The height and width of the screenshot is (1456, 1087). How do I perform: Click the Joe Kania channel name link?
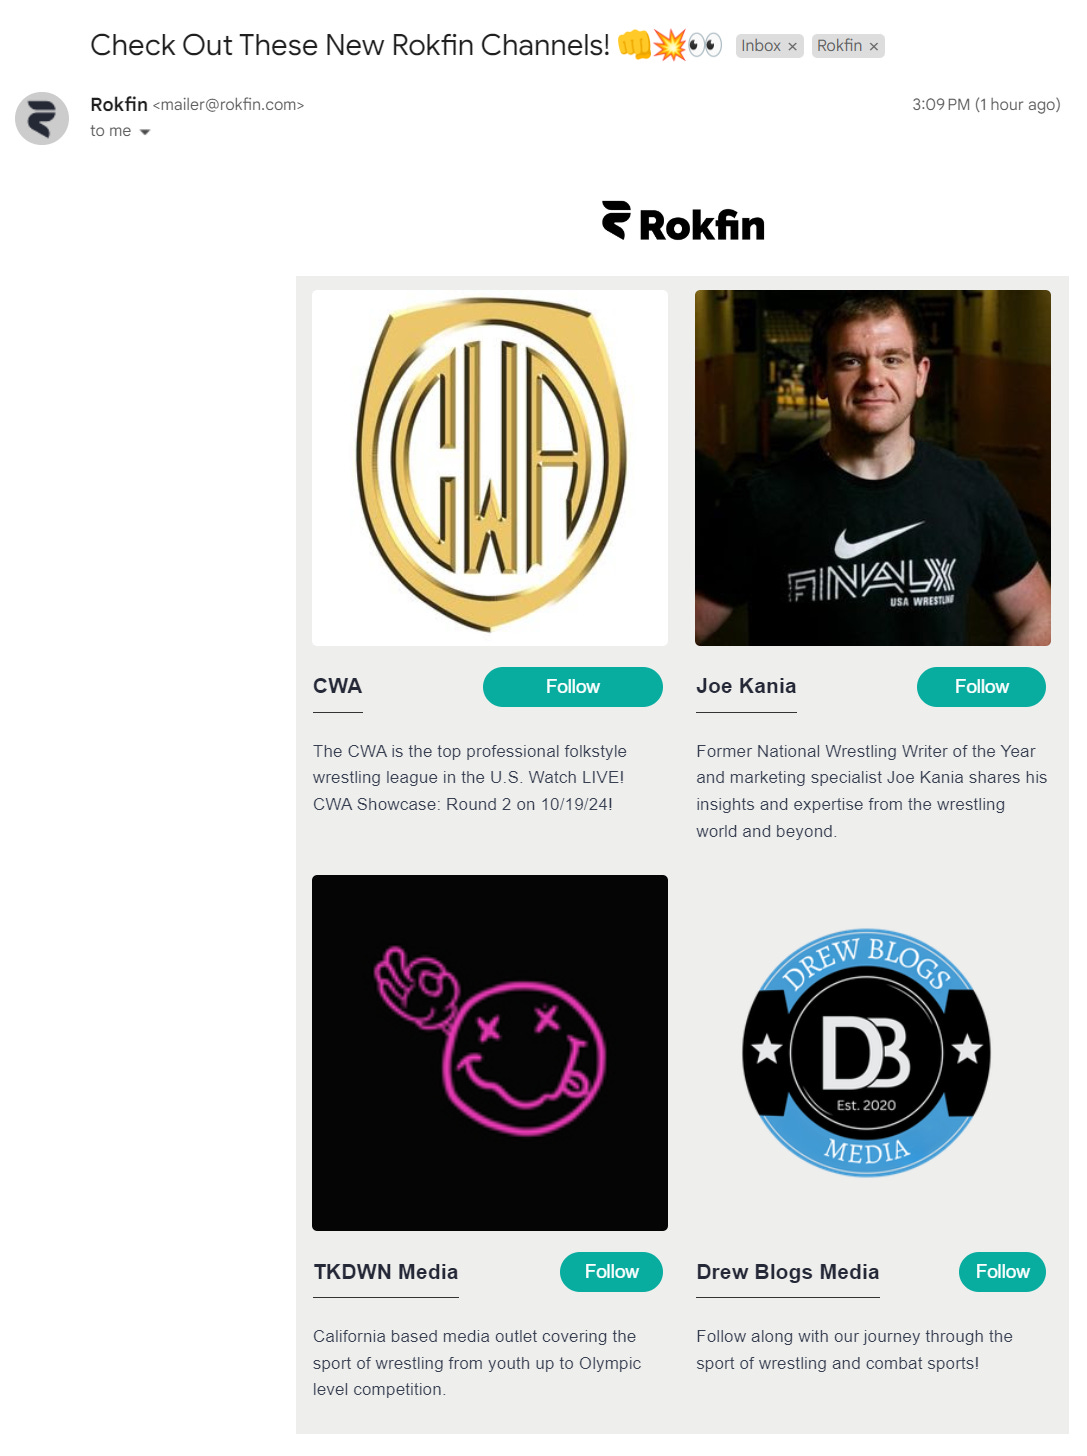pos(746,686)
